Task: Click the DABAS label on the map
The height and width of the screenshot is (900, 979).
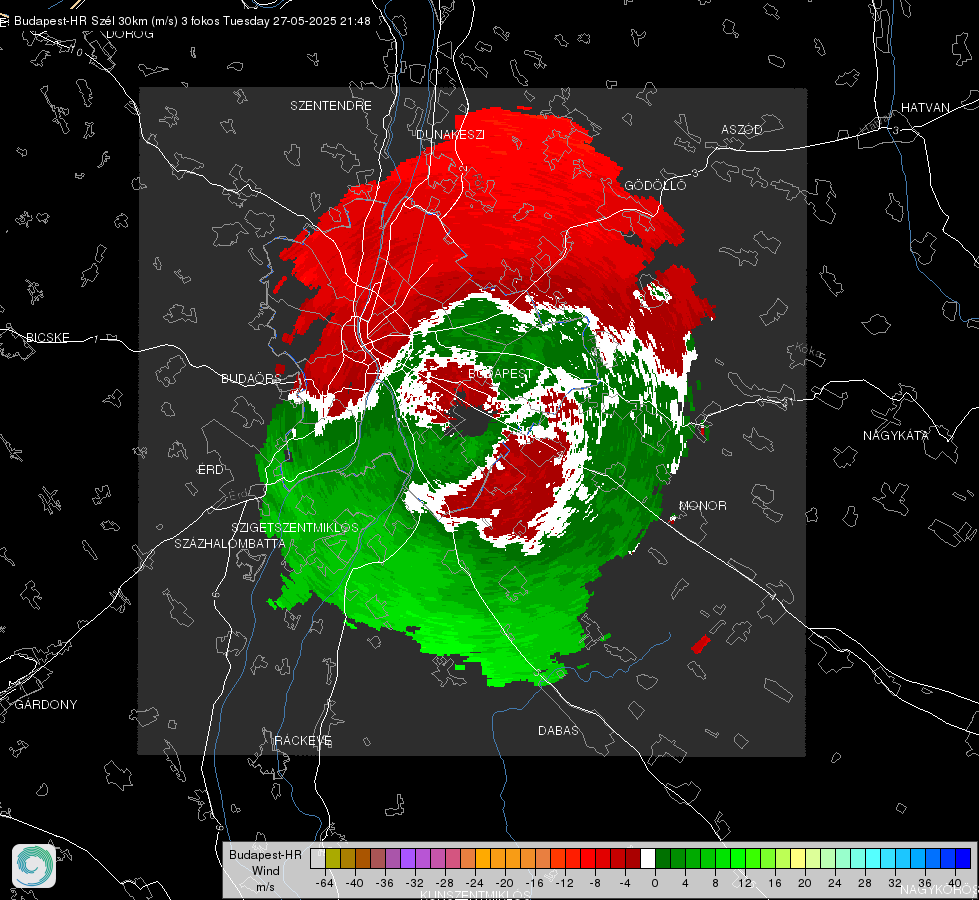Action: [558, 730]
